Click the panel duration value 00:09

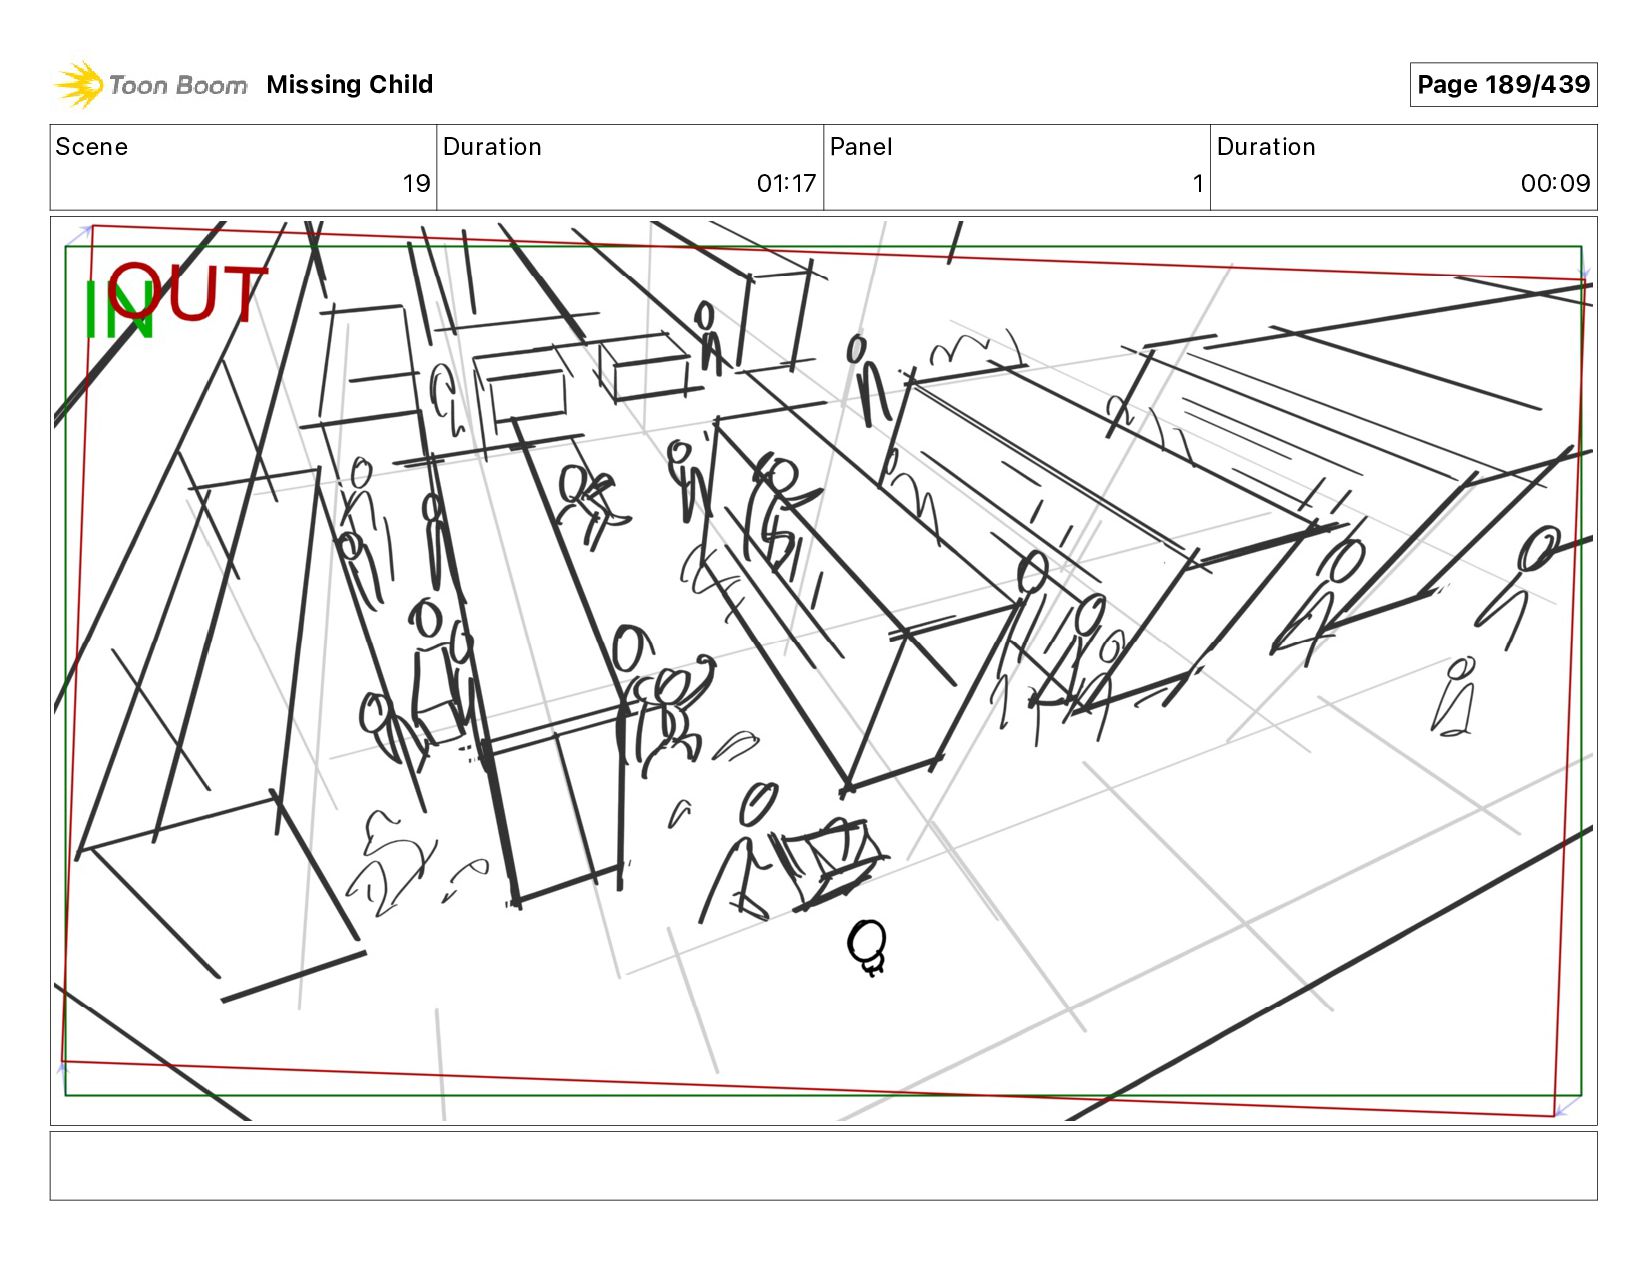(1555, 183)
